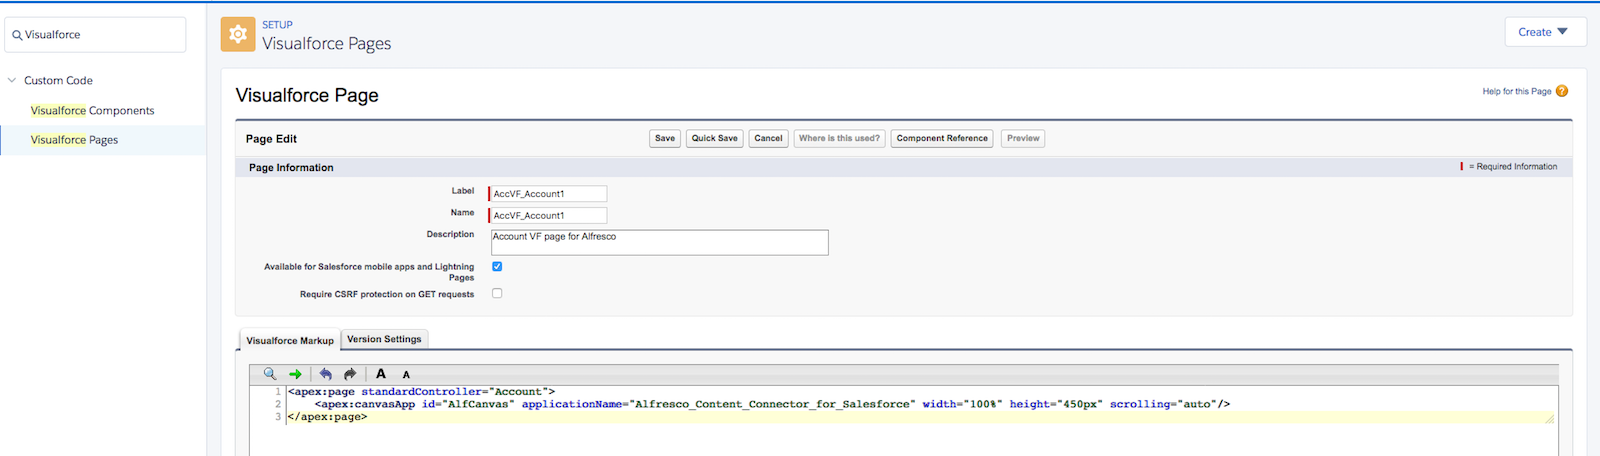Click the closing </apex:page> line
This screenshot has width=1600, height=456.
point(328,417)
